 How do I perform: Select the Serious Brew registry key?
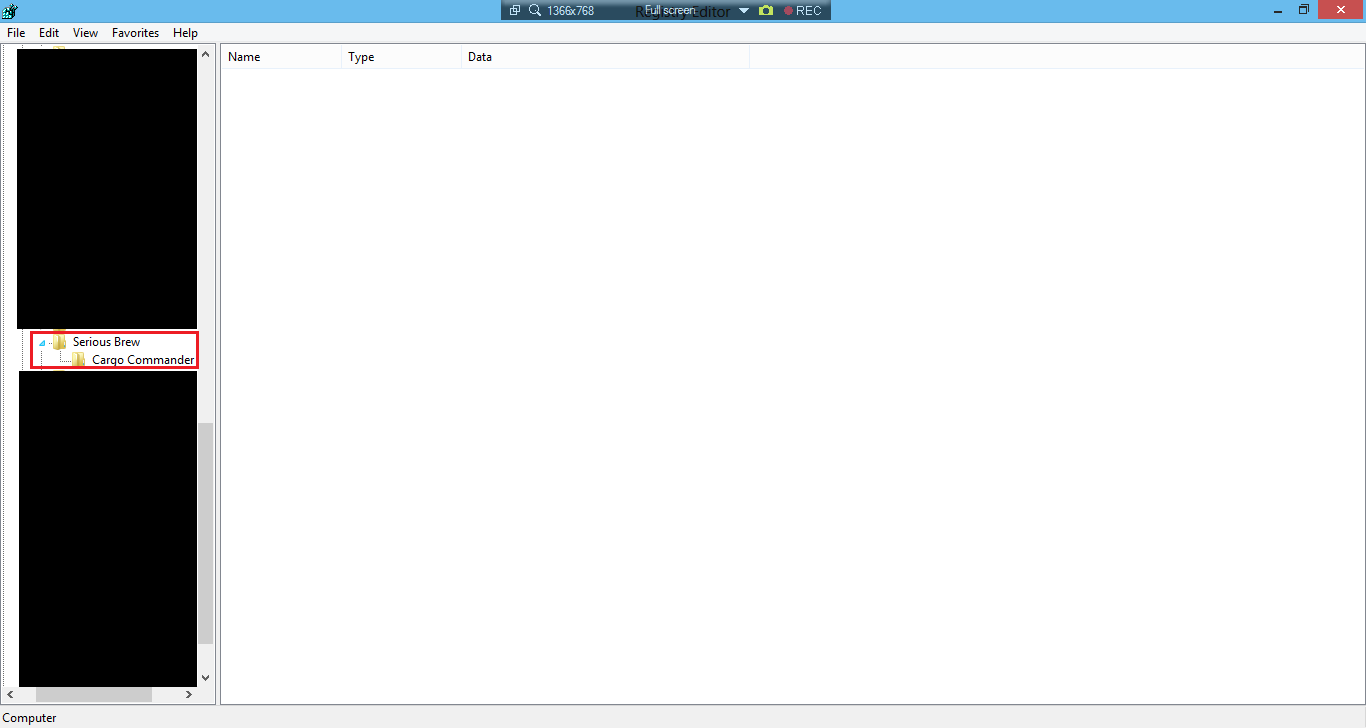tap(106, 342)
